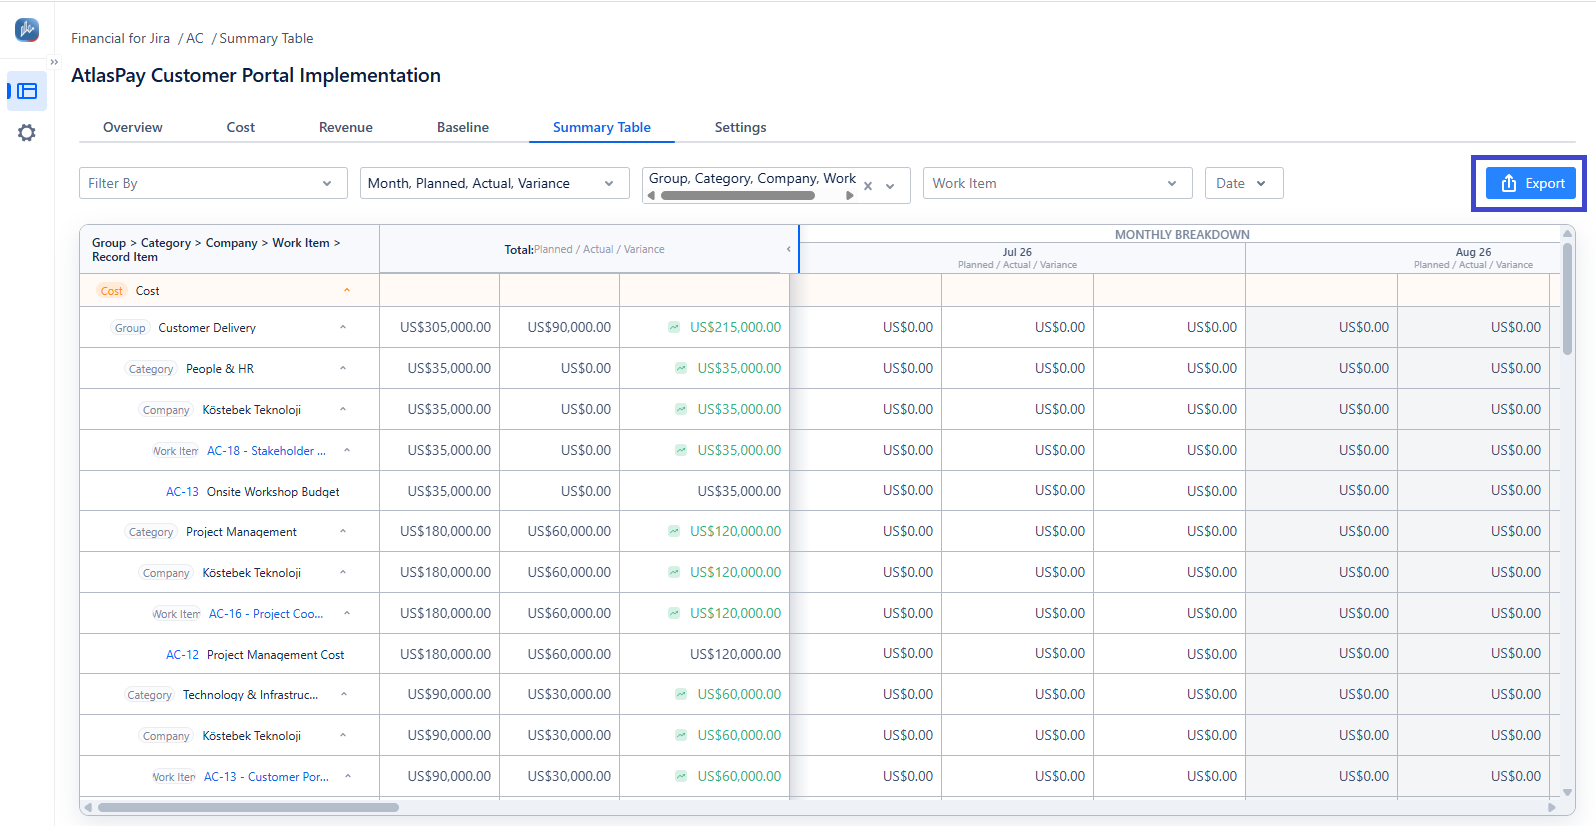
Task: Clear the grouping selection with the x icon
Action: [x=868, y=186]
